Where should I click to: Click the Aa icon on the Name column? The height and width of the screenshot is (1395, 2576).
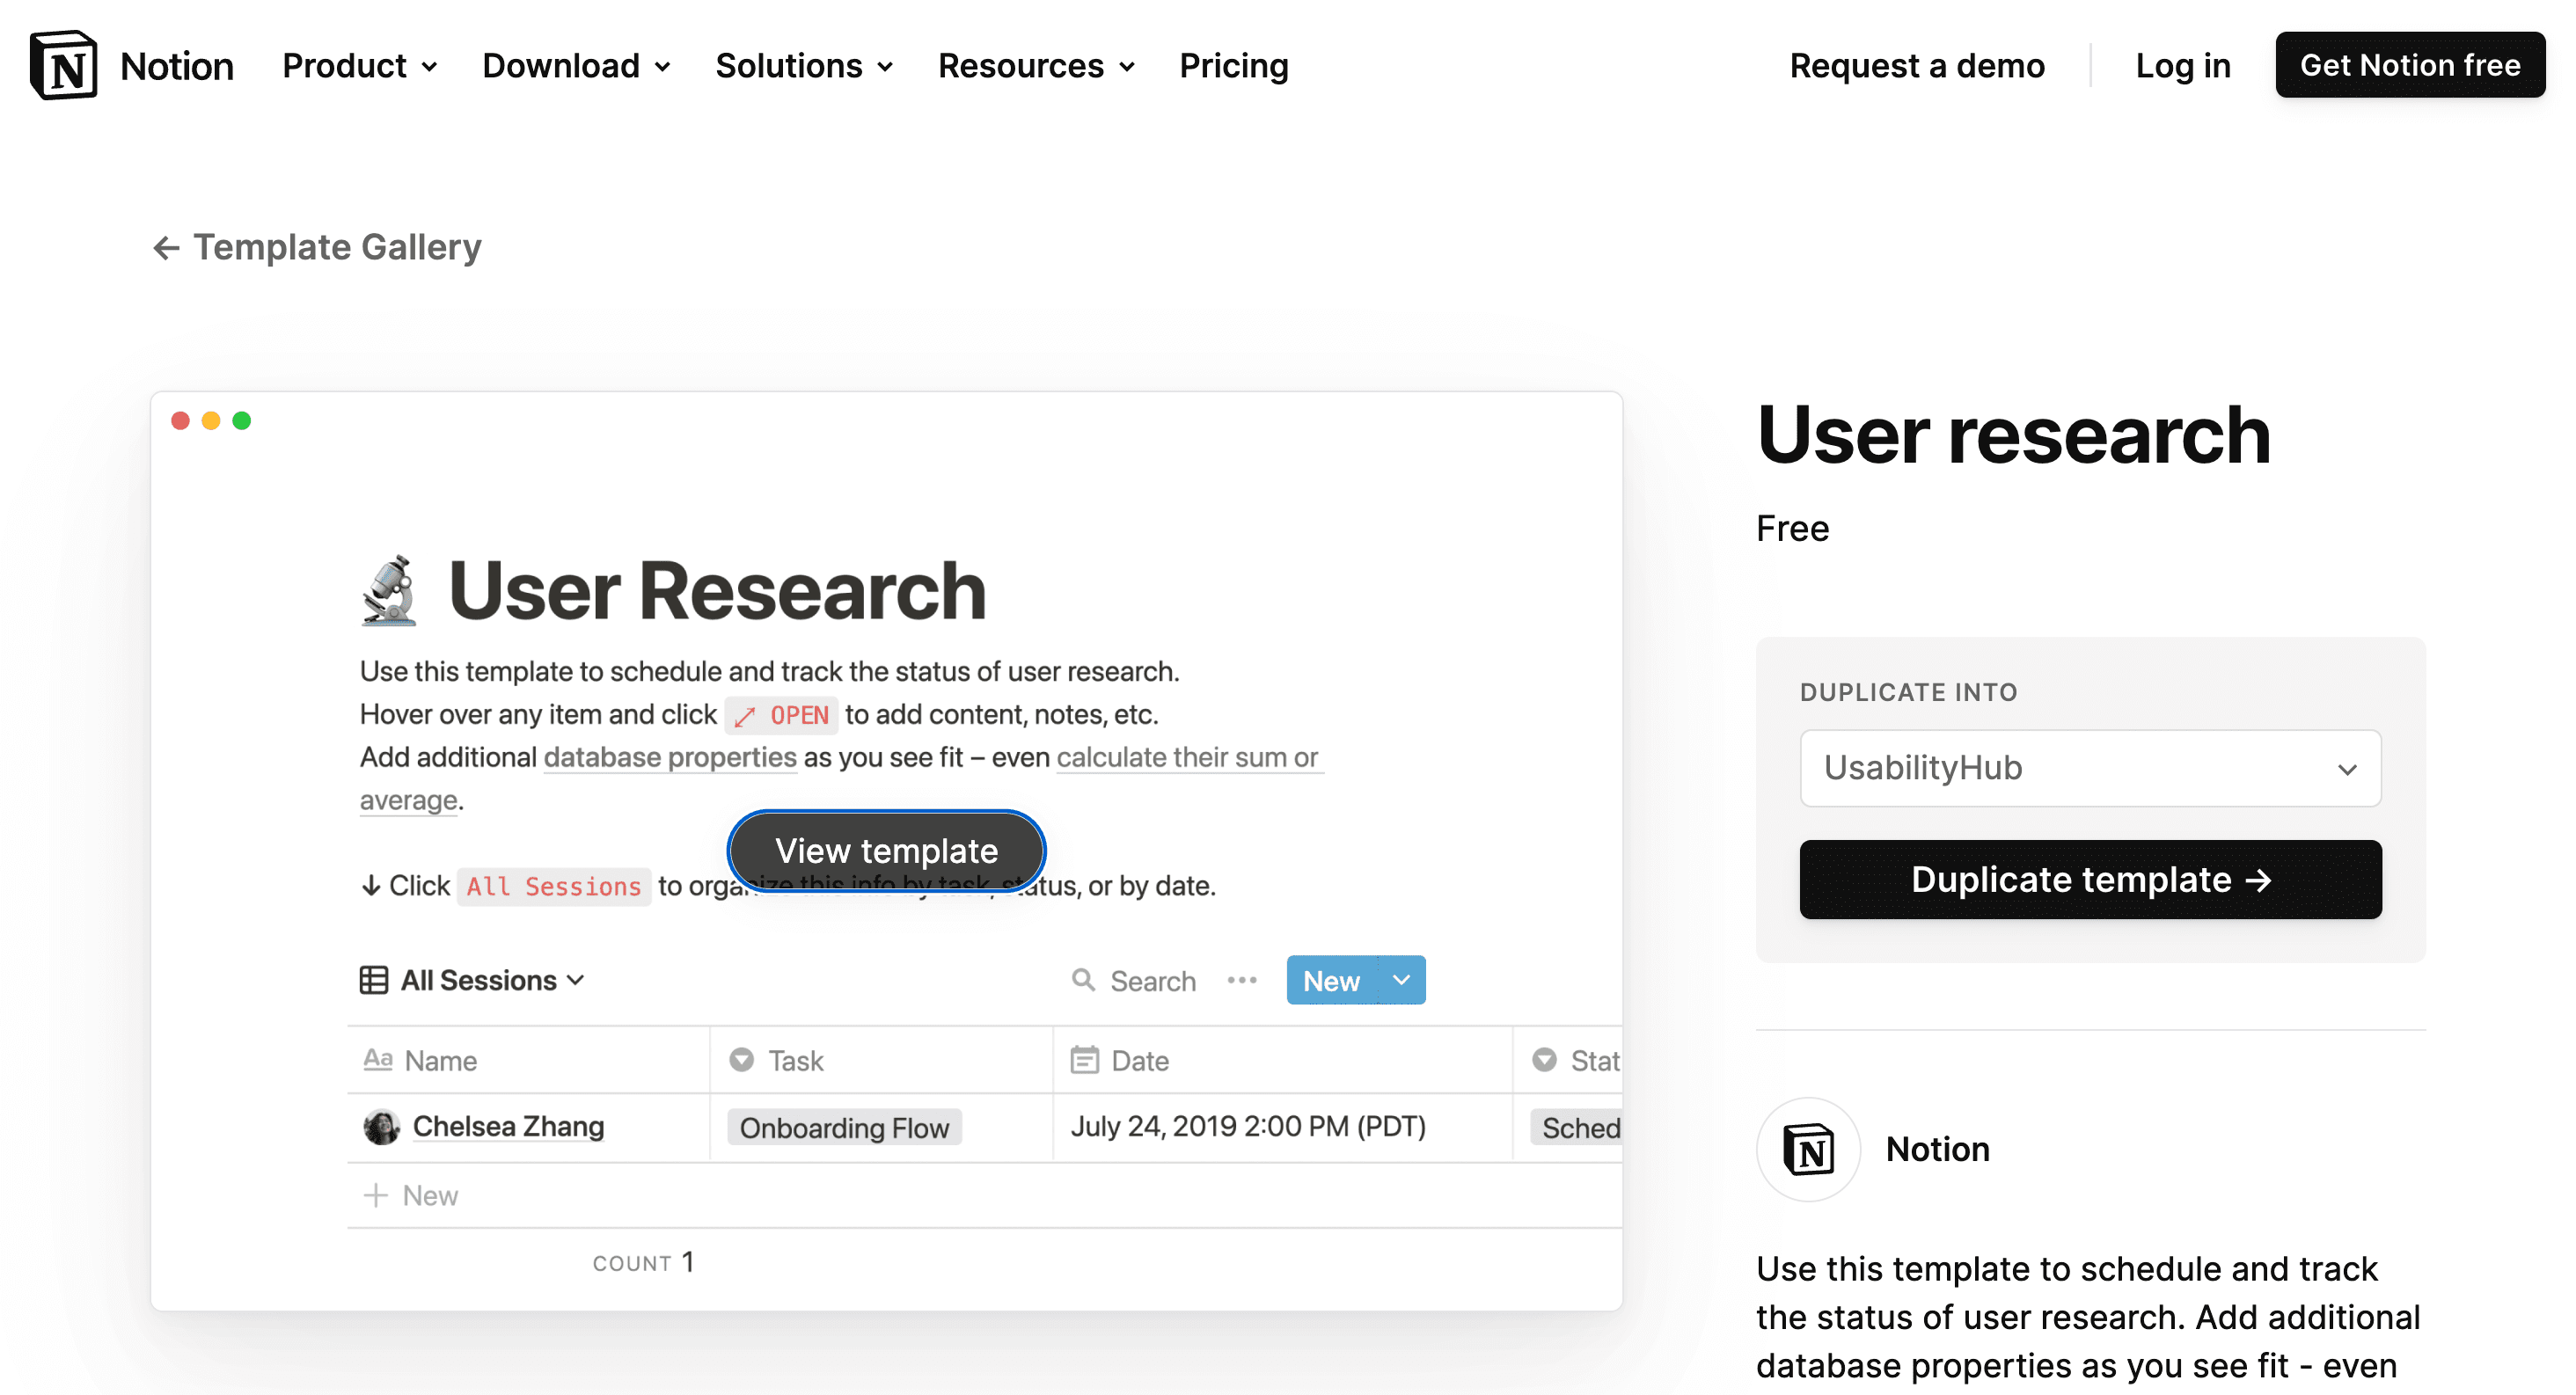click(x=377, y=1059)
